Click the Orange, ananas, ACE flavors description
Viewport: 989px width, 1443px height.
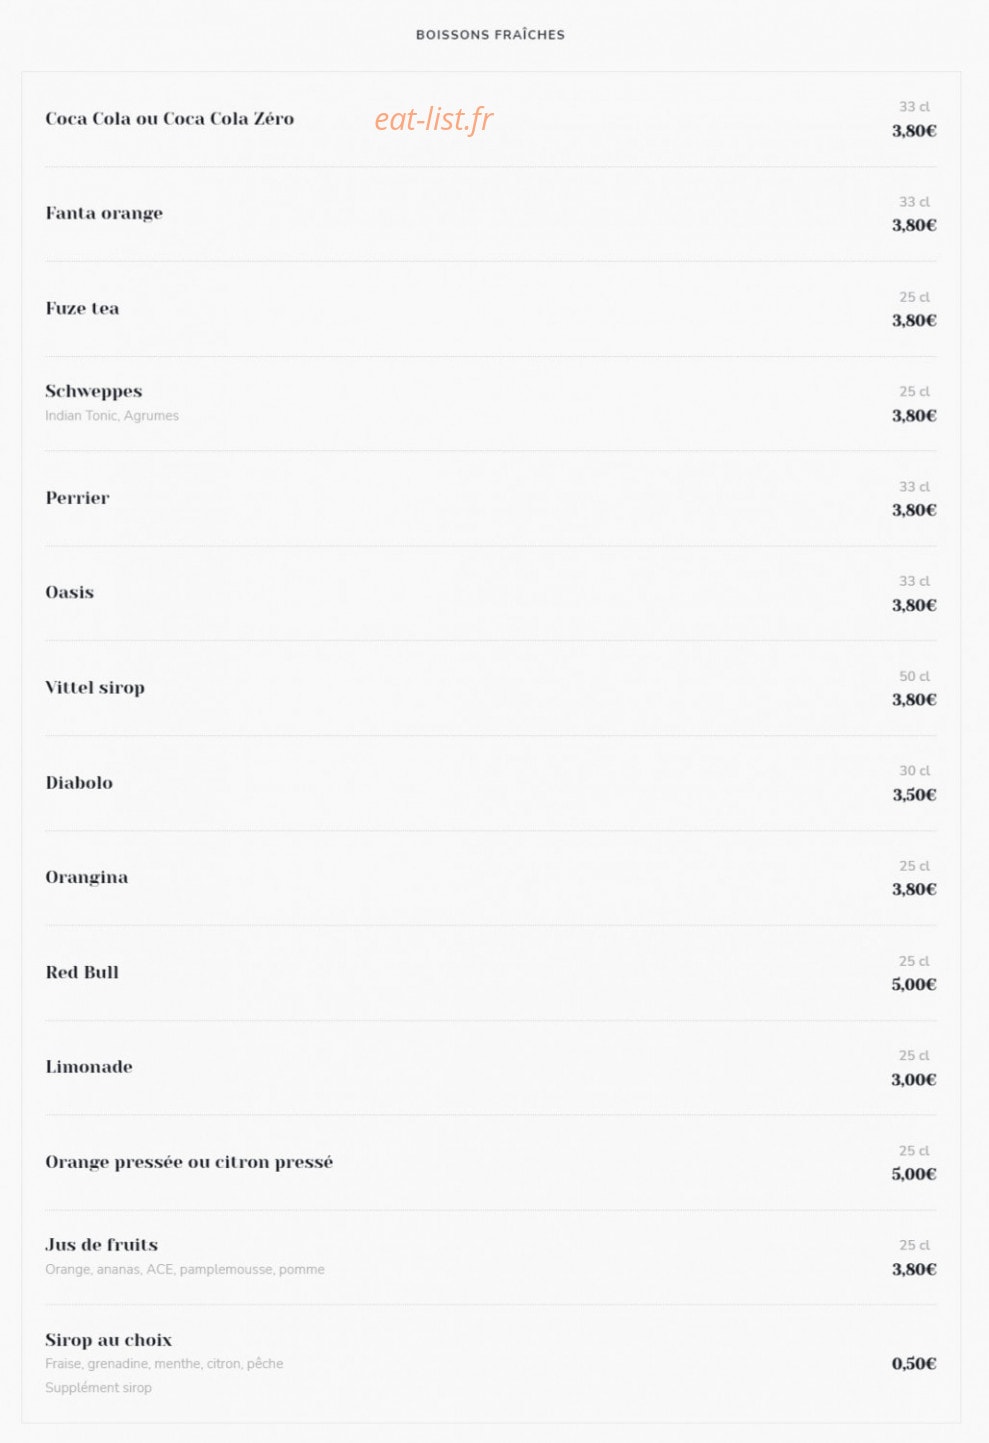(185, 1270)
